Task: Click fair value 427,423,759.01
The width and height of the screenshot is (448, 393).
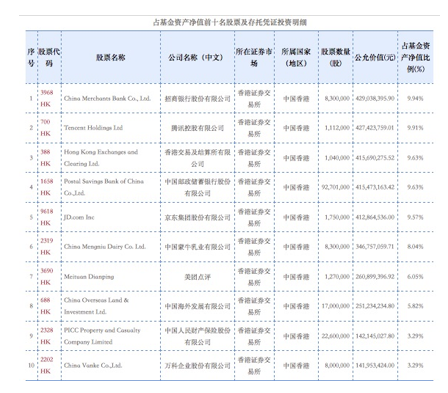Action: pos(375,128)
